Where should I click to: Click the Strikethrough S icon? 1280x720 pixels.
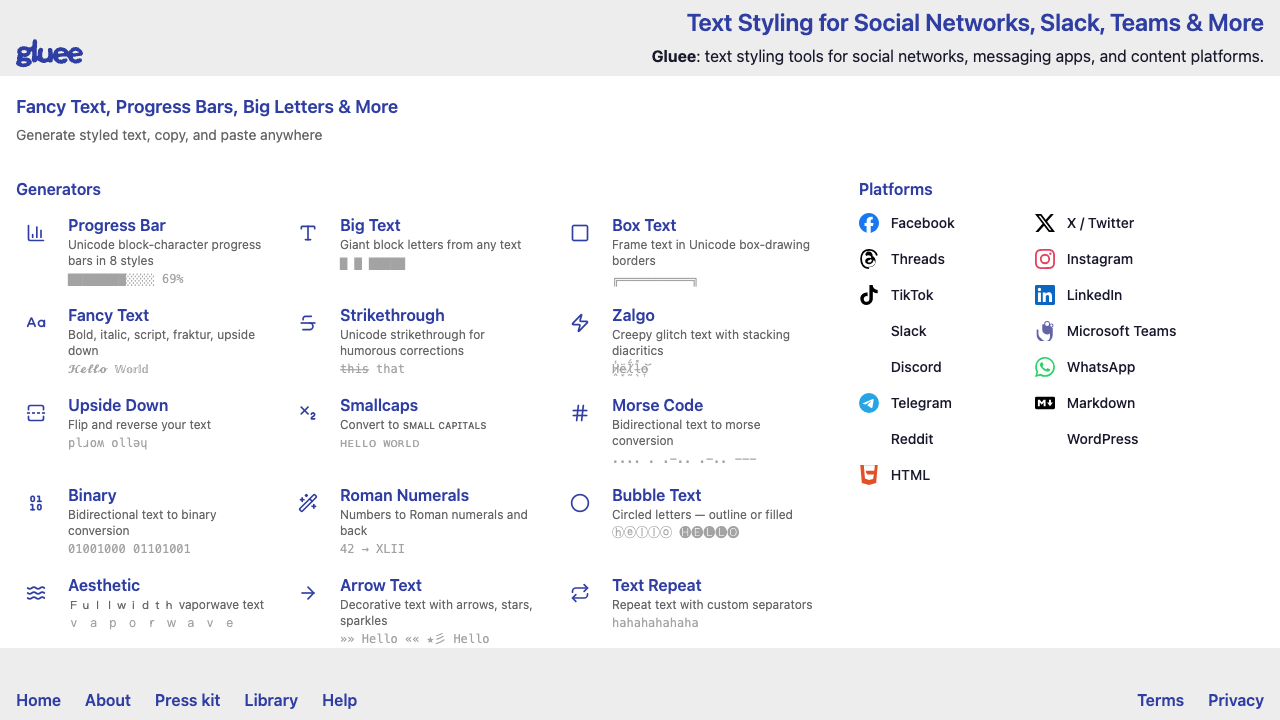[x=308, y=323]
